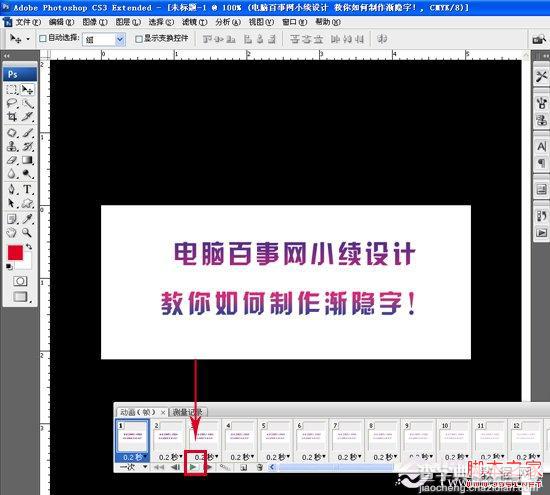Open the foreground red color swatch
This screenshot has width=550, height=495.
pos(15,253)
